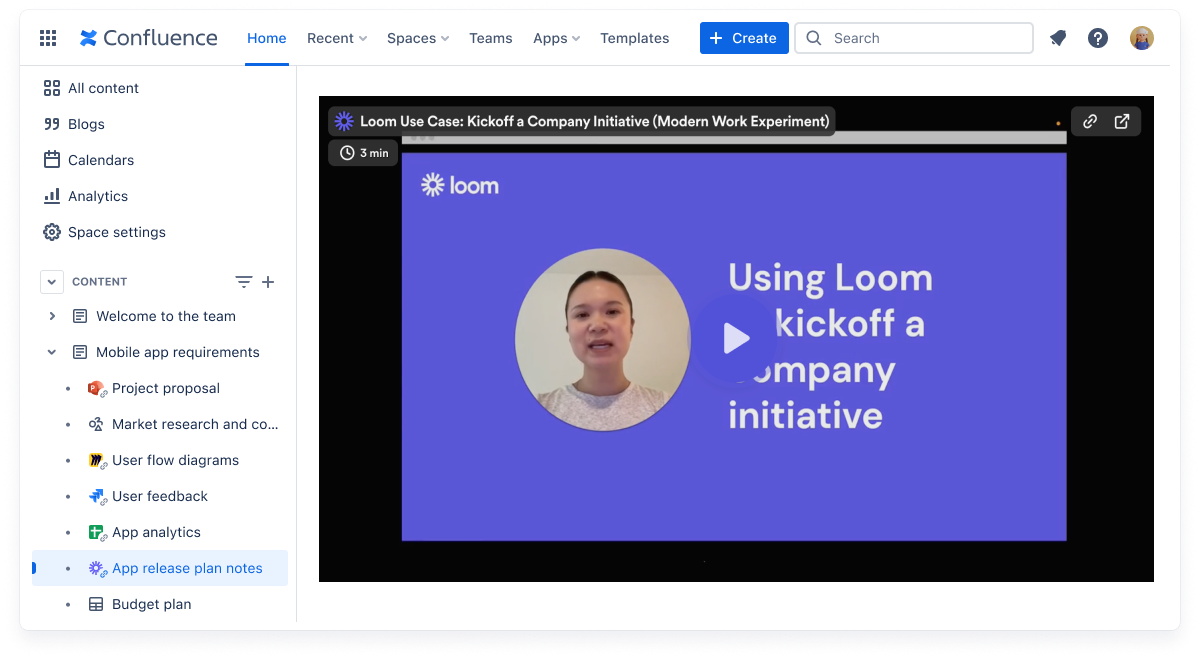Click the icon beside Market research
The height and width of the screenshot is (660, 1200).
coord(97,424)
